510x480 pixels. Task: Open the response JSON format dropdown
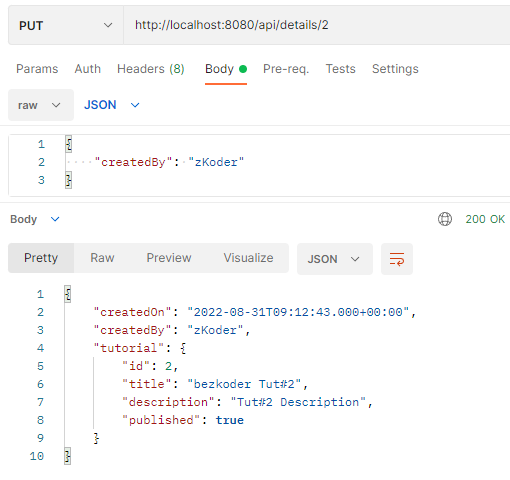coord(334,259)
